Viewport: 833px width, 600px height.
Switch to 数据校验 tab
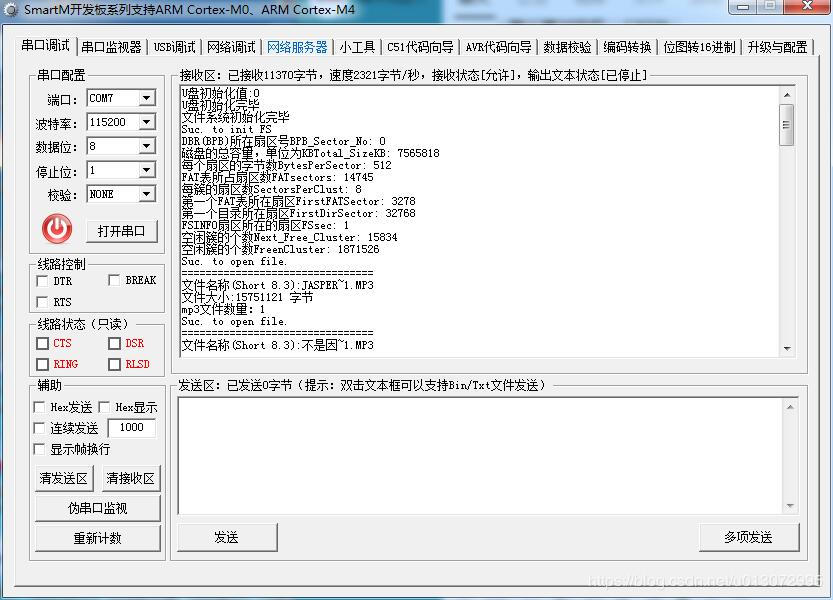coord(567,47)
